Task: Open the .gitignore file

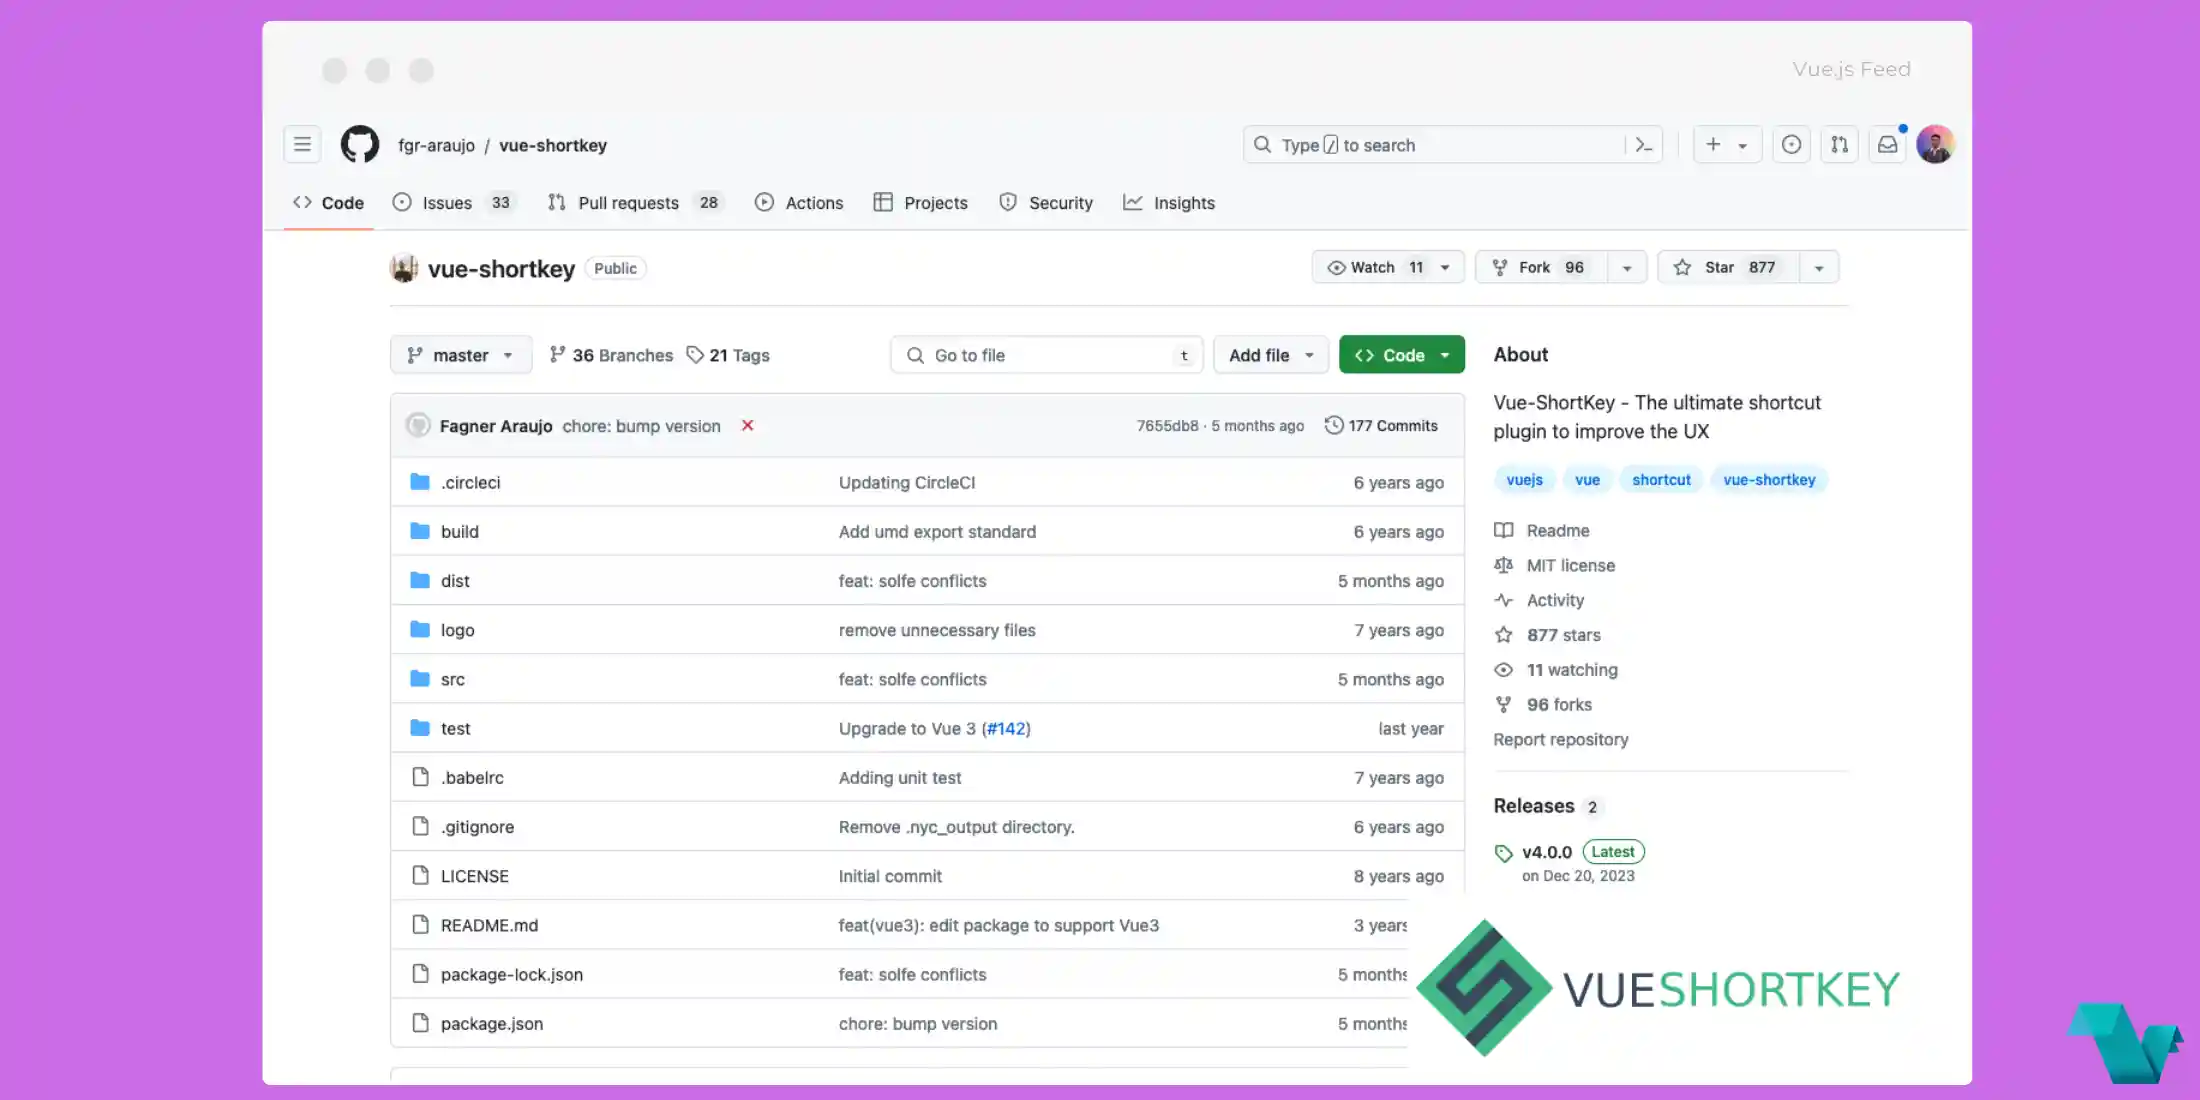Action: tap(478, 827)
